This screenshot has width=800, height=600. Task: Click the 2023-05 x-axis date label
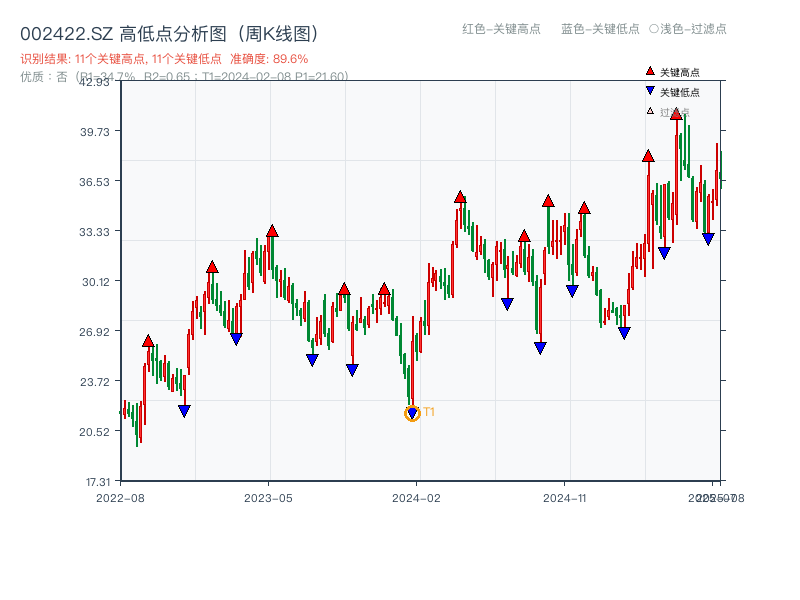click(268, 498)
